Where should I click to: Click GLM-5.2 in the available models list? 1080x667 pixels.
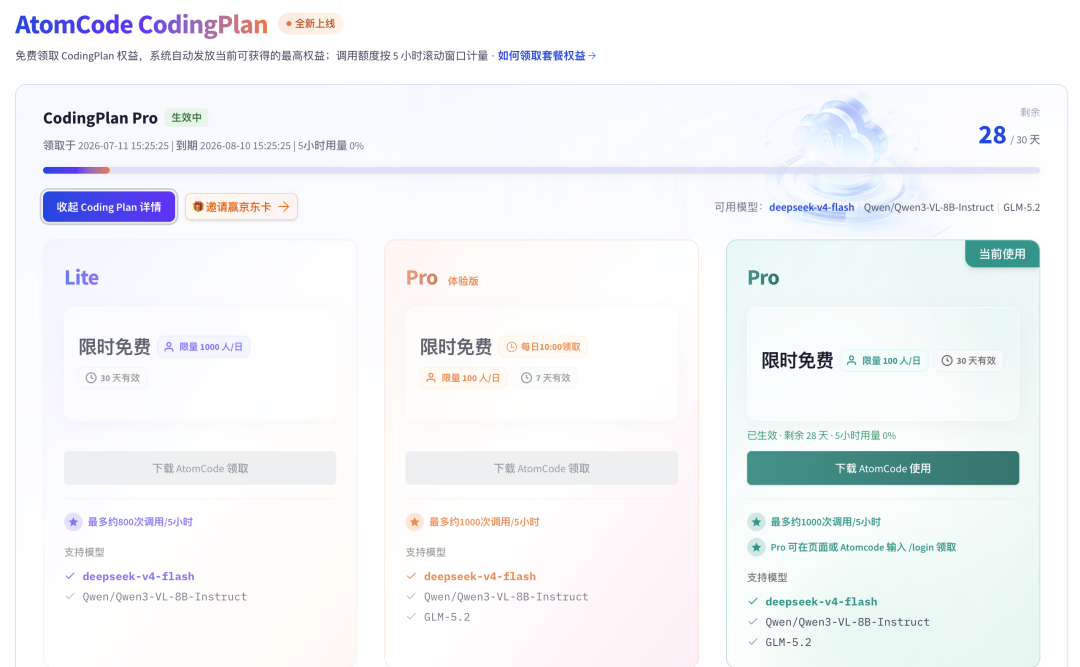[x=1021, y=207]
